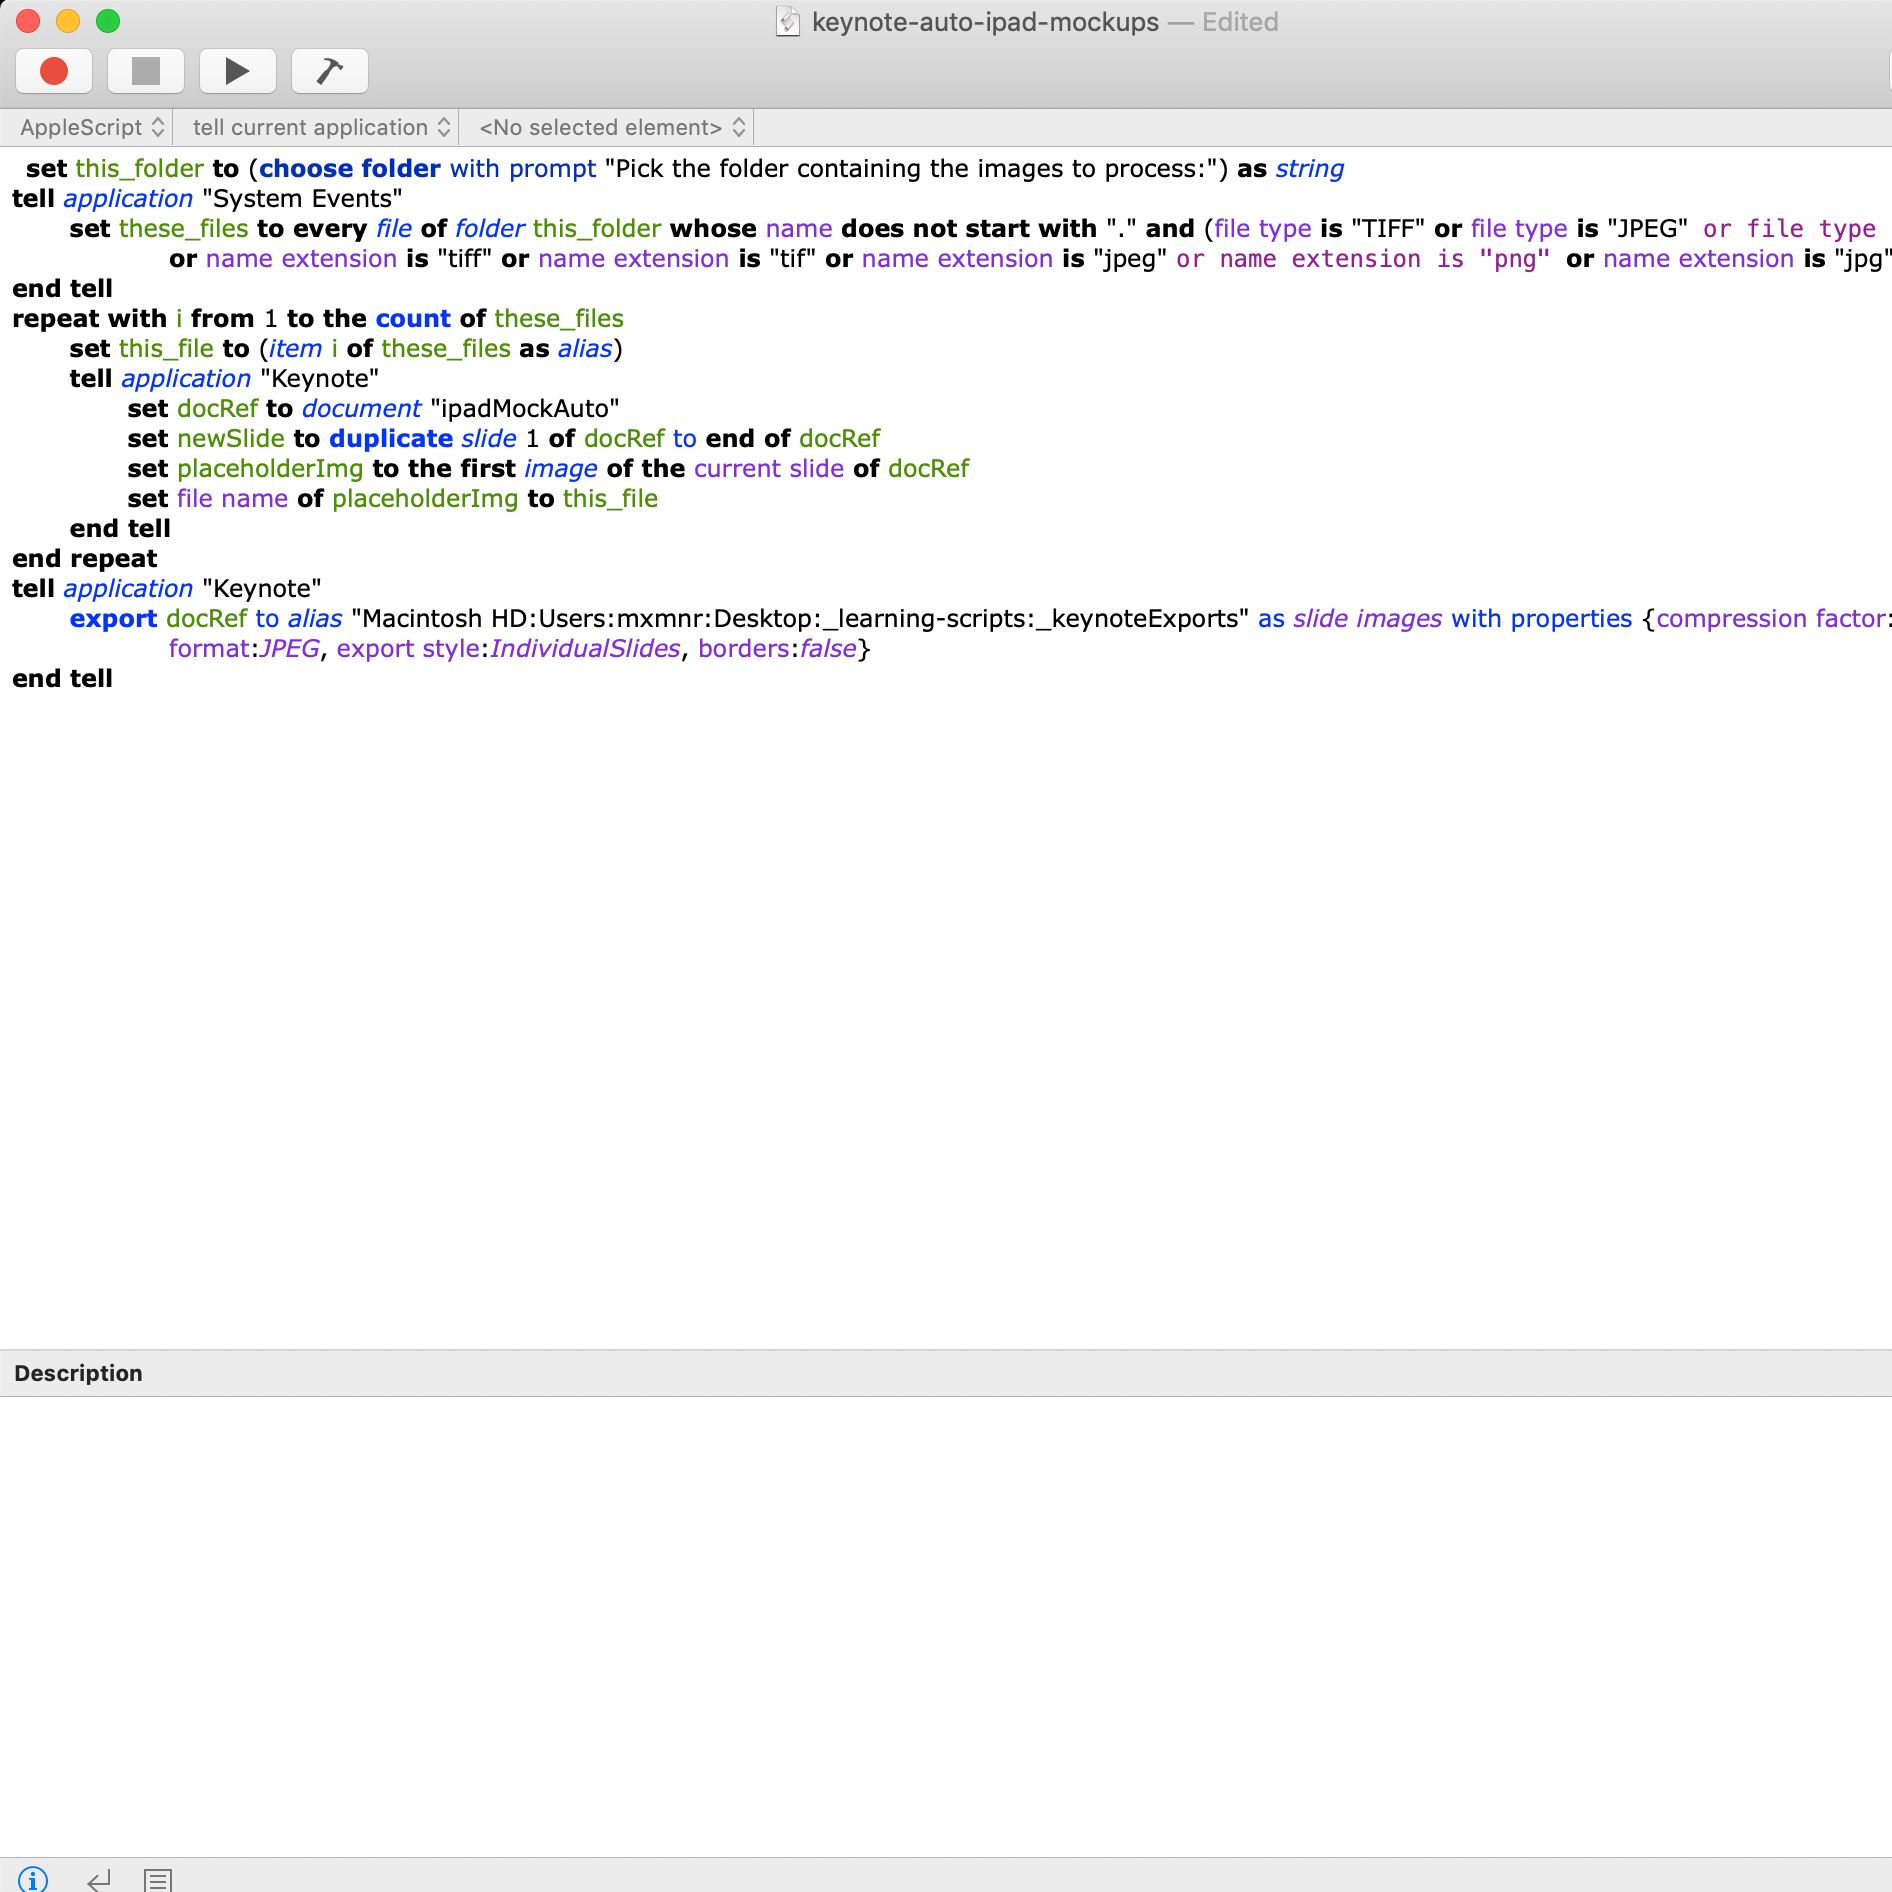This screenshot has height=1892, width=1892.
Task: Run the script with the Play button
Action: click(x=238, y=71)
